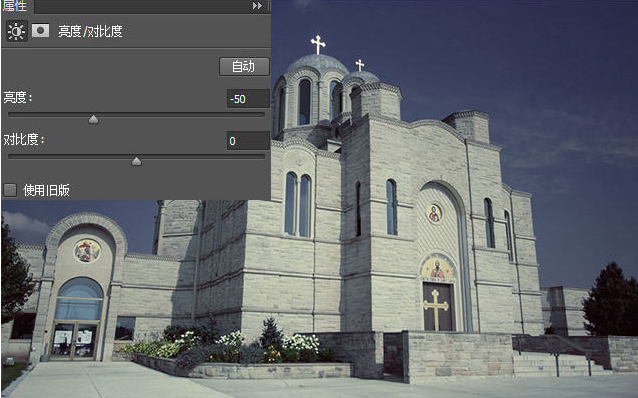Click the 亮度 slider handle

93,119
